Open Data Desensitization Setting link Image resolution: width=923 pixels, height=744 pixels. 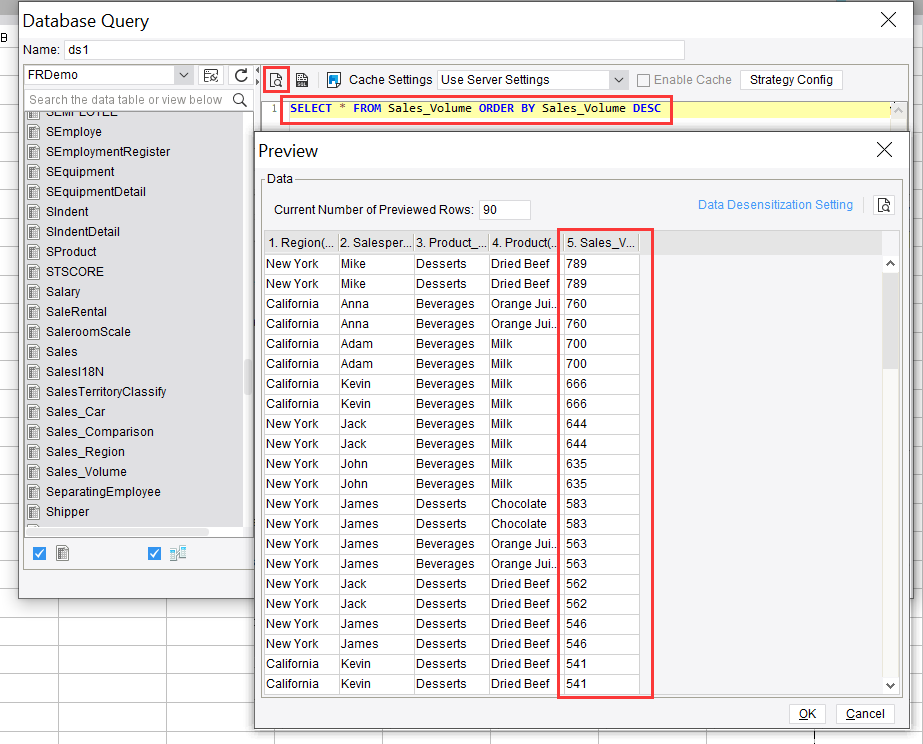coord(775,205)
